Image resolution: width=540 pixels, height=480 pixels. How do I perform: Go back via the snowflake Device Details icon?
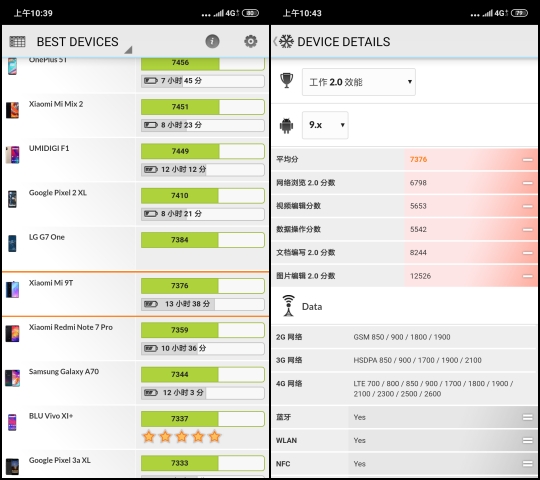(286, 42)
